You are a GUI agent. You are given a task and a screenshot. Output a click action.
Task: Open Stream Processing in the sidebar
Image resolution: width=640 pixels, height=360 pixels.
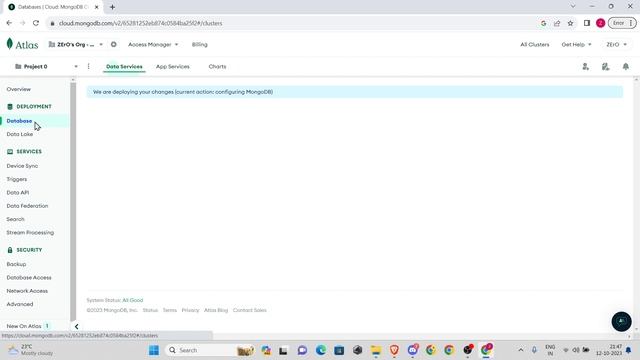[x=30, y=232]
